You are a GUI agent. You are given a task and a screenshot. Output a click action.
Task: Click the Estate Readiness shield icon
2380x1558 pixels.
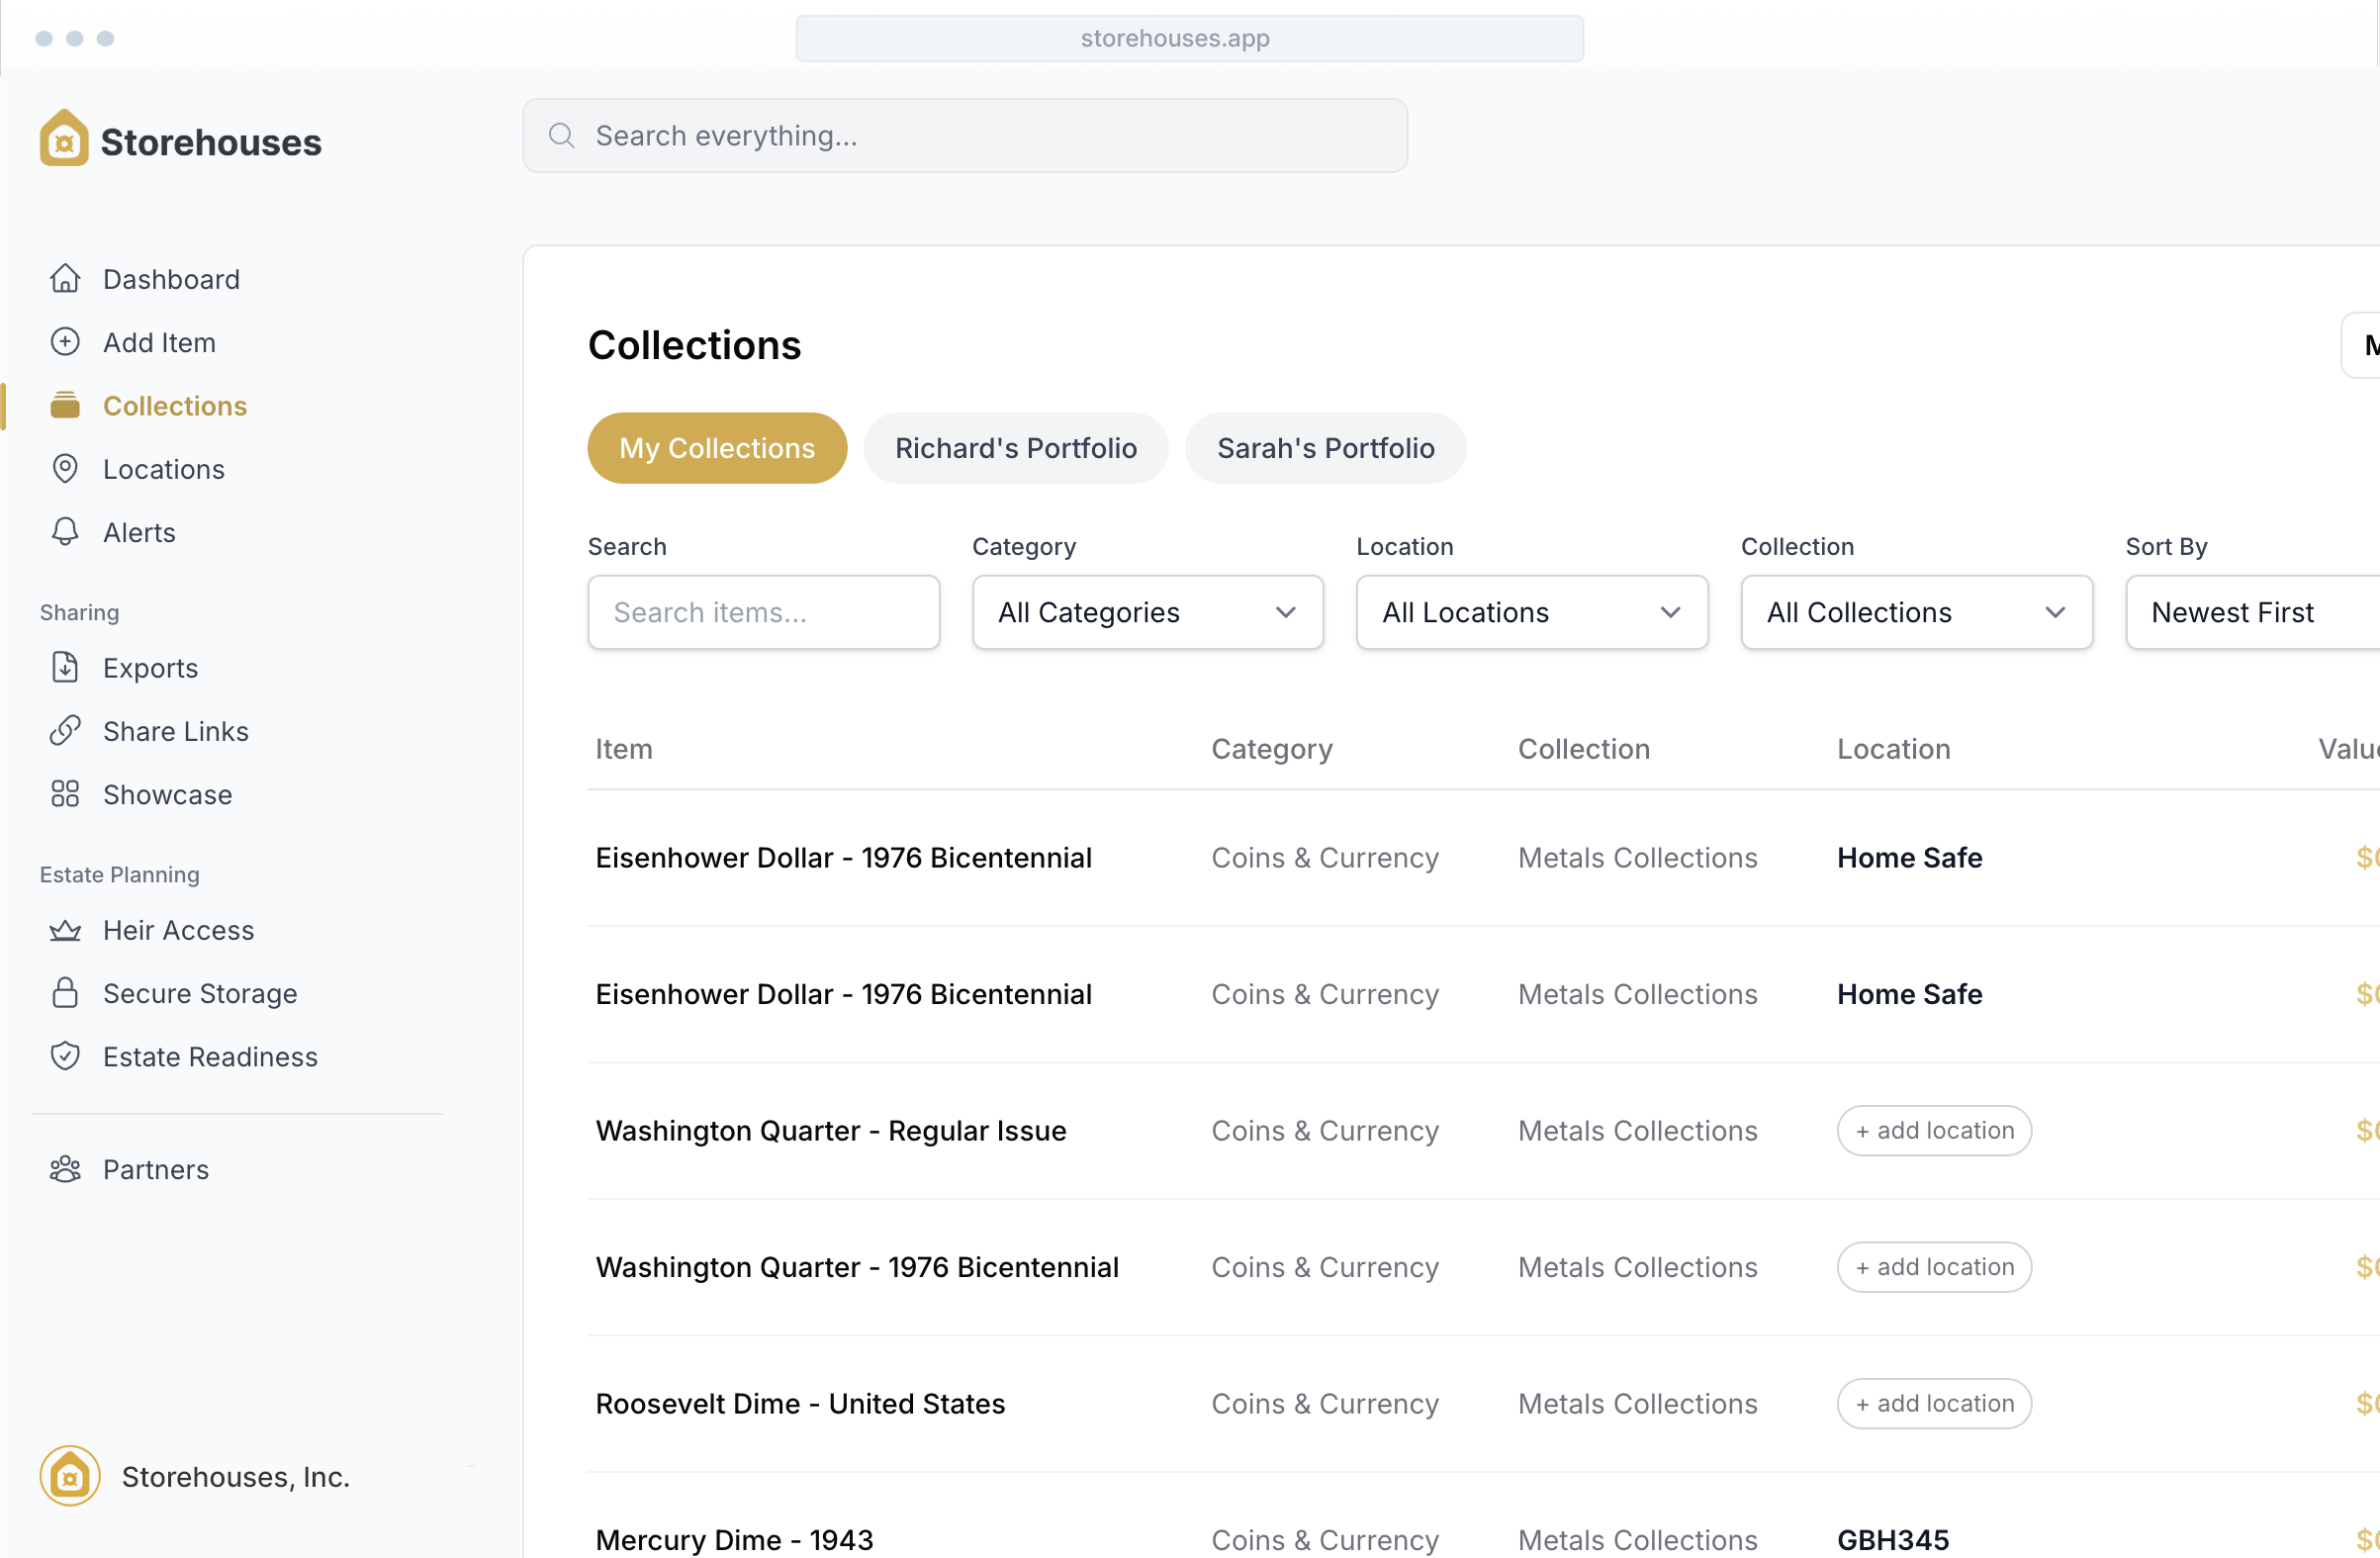(65, 1056)
